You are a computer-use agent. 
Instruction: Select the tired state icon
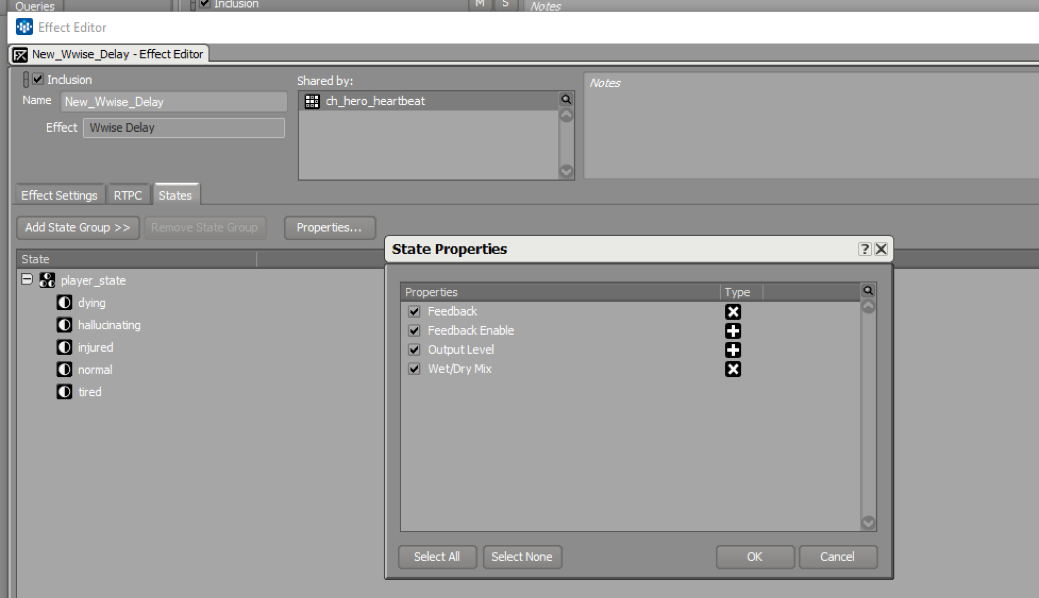[x=64, y=392]
